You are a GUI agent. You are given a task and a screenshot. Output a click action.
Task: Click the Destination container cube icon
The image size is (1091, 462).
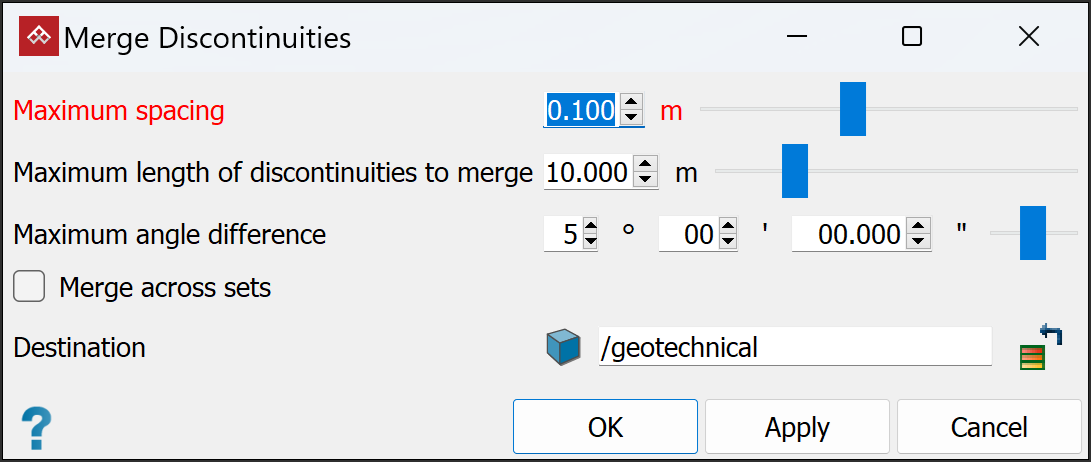coord(563,347)
